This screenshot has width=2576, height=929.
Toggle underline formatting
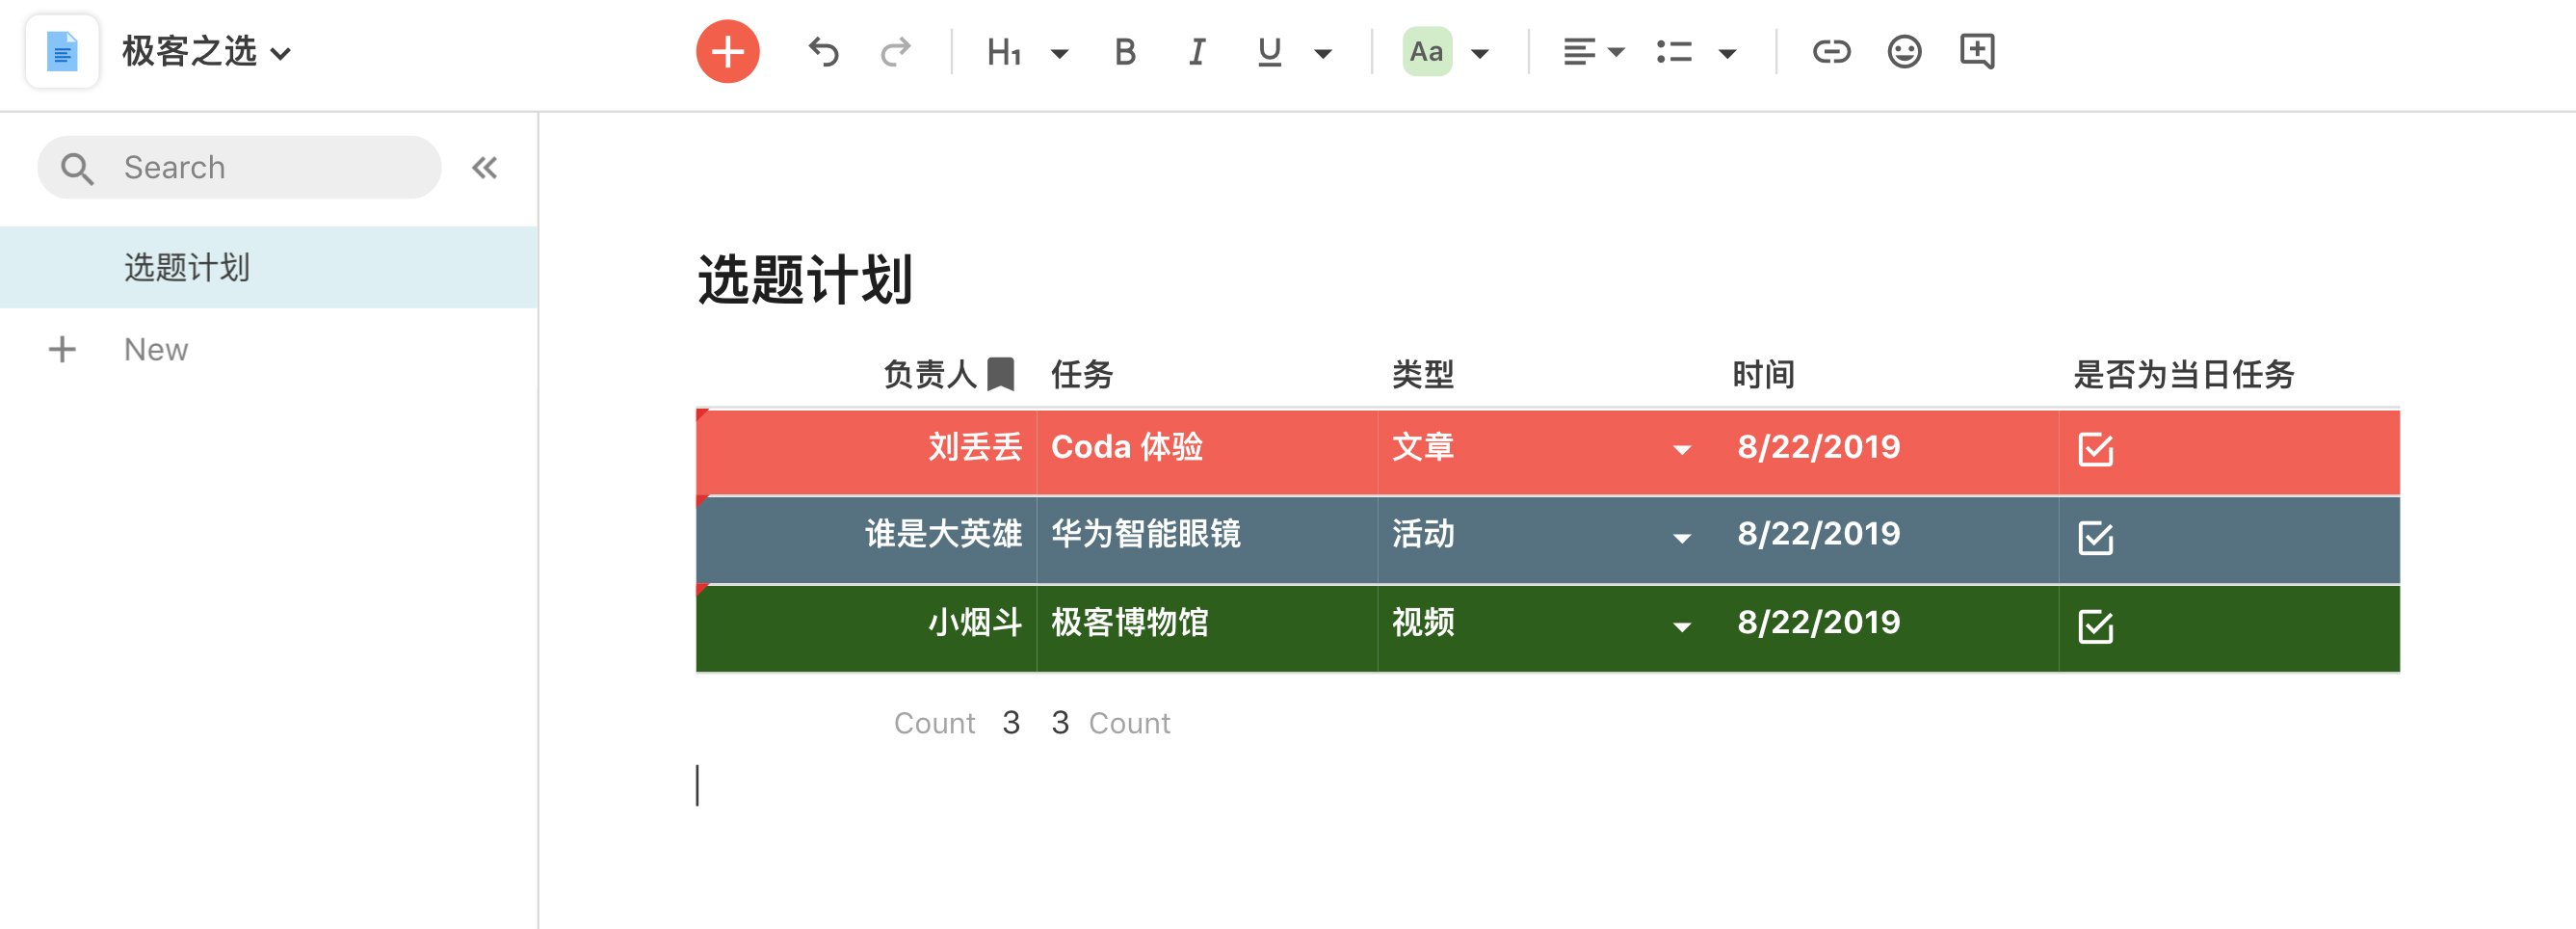point(1269,51)
